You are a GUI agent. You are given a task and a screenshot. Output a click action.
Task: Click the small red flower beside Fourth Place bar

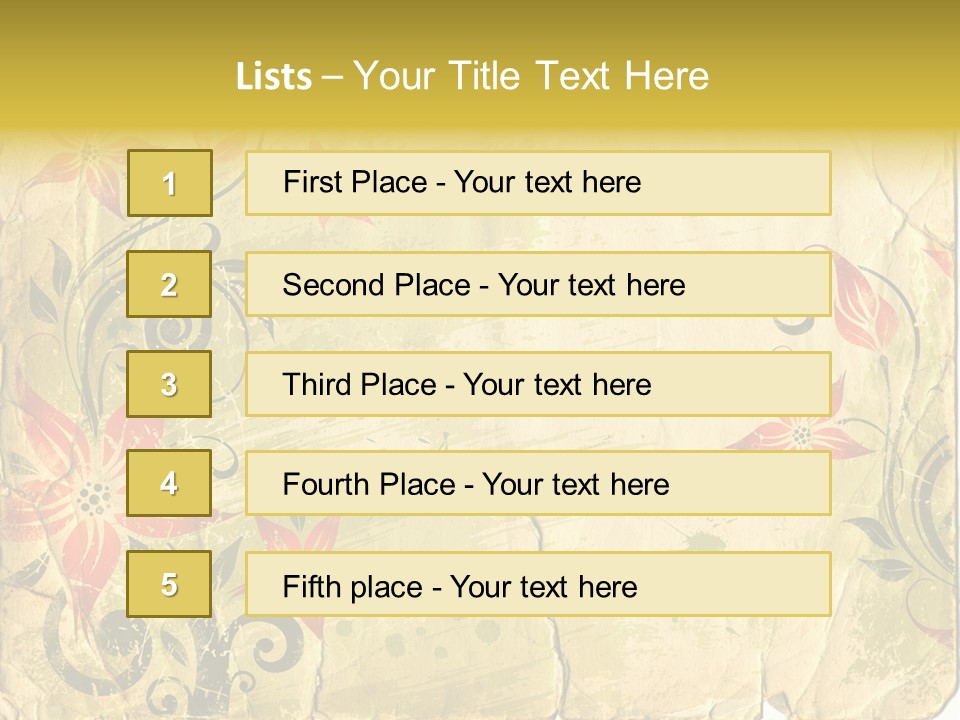coord(802,436)
